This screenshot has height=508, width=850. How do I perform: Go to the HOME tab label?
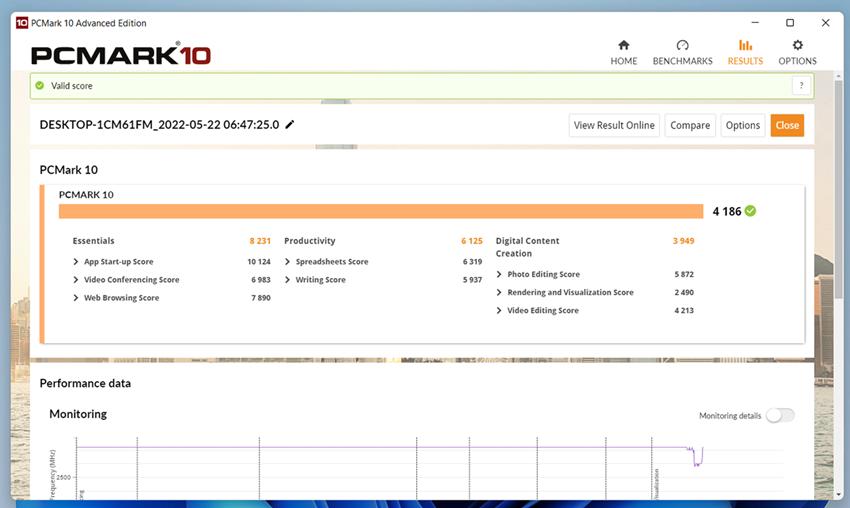(x=623, y=61)
